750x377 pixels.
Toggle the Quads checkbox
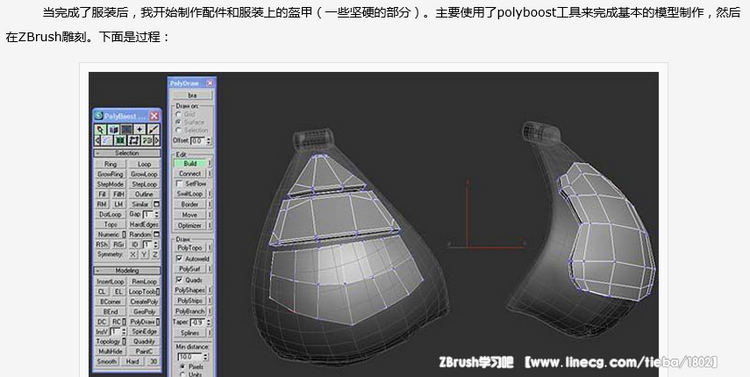point(179,280)
